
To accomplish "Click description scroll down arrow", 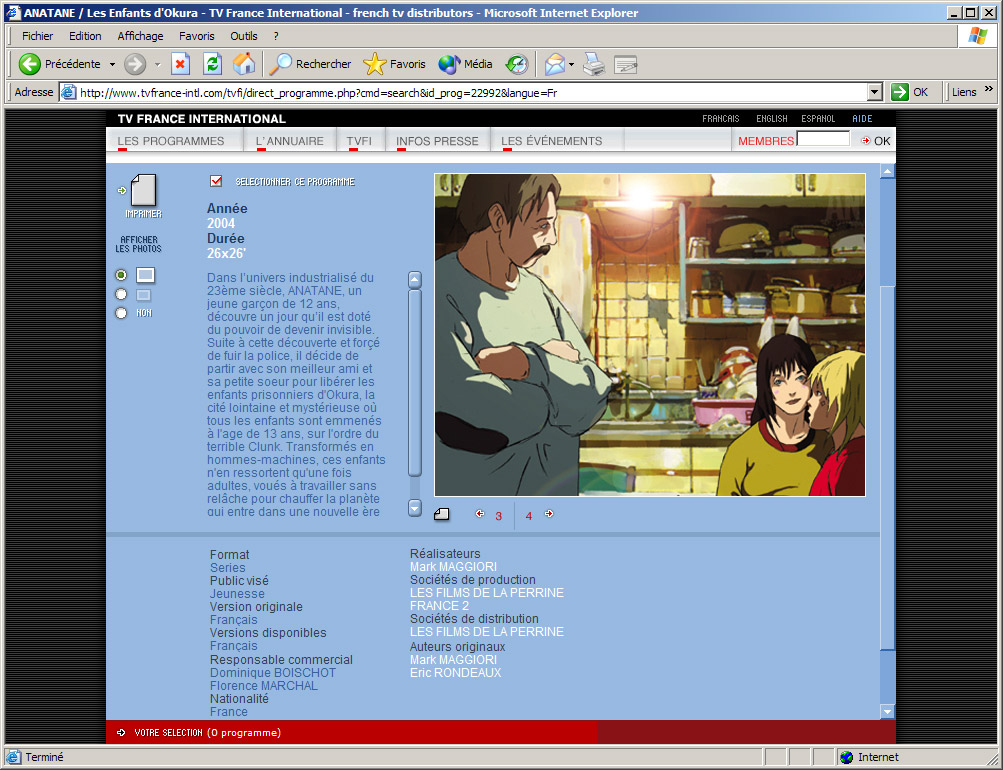I will [415, 508].
